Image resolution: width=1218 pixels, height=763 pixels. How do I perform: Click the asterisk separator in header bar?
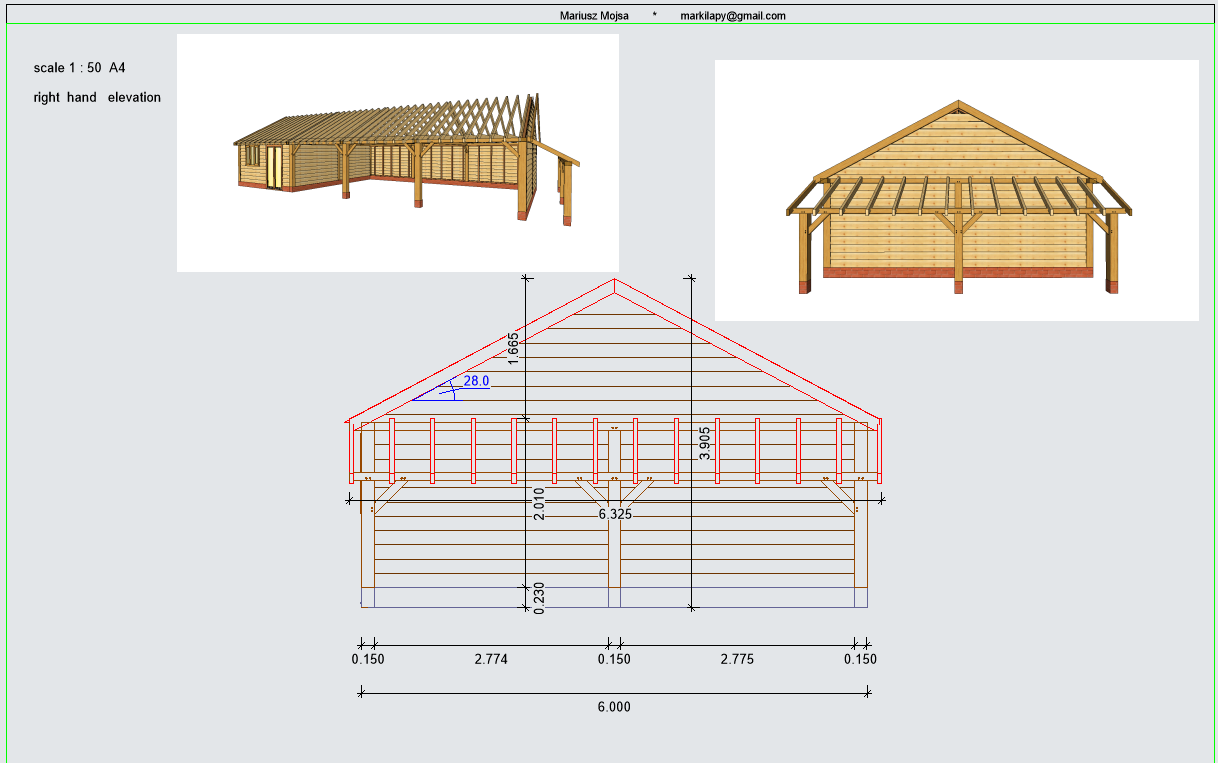[654, 16]
